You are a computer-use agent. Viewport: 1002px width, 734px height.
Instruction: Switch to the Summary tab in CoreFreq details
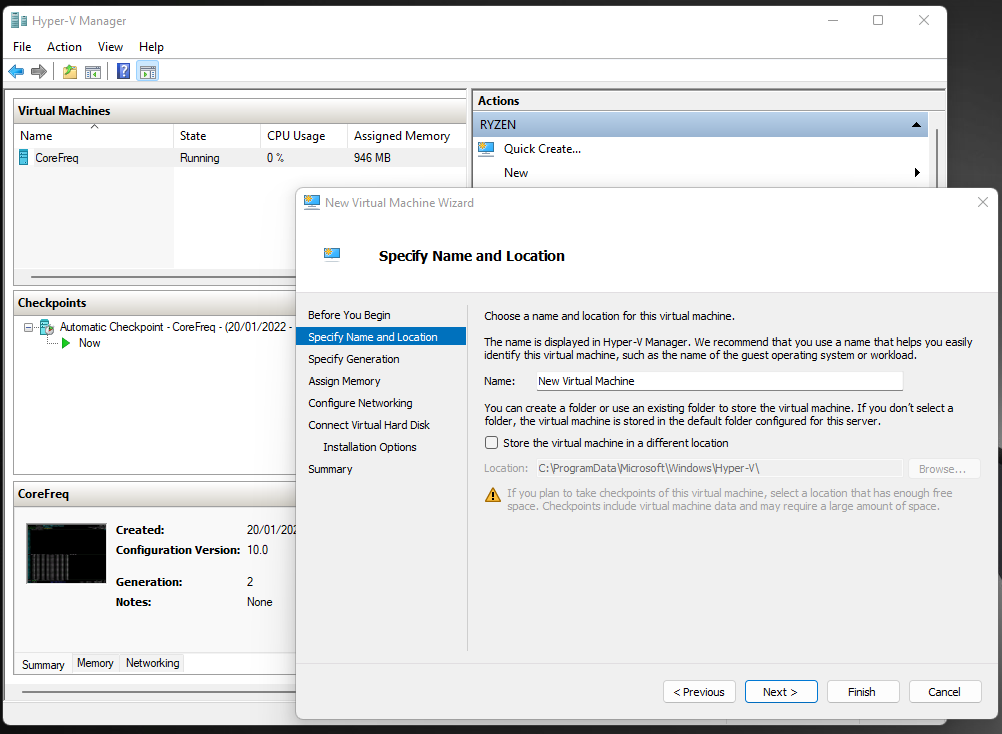[43, 664]
